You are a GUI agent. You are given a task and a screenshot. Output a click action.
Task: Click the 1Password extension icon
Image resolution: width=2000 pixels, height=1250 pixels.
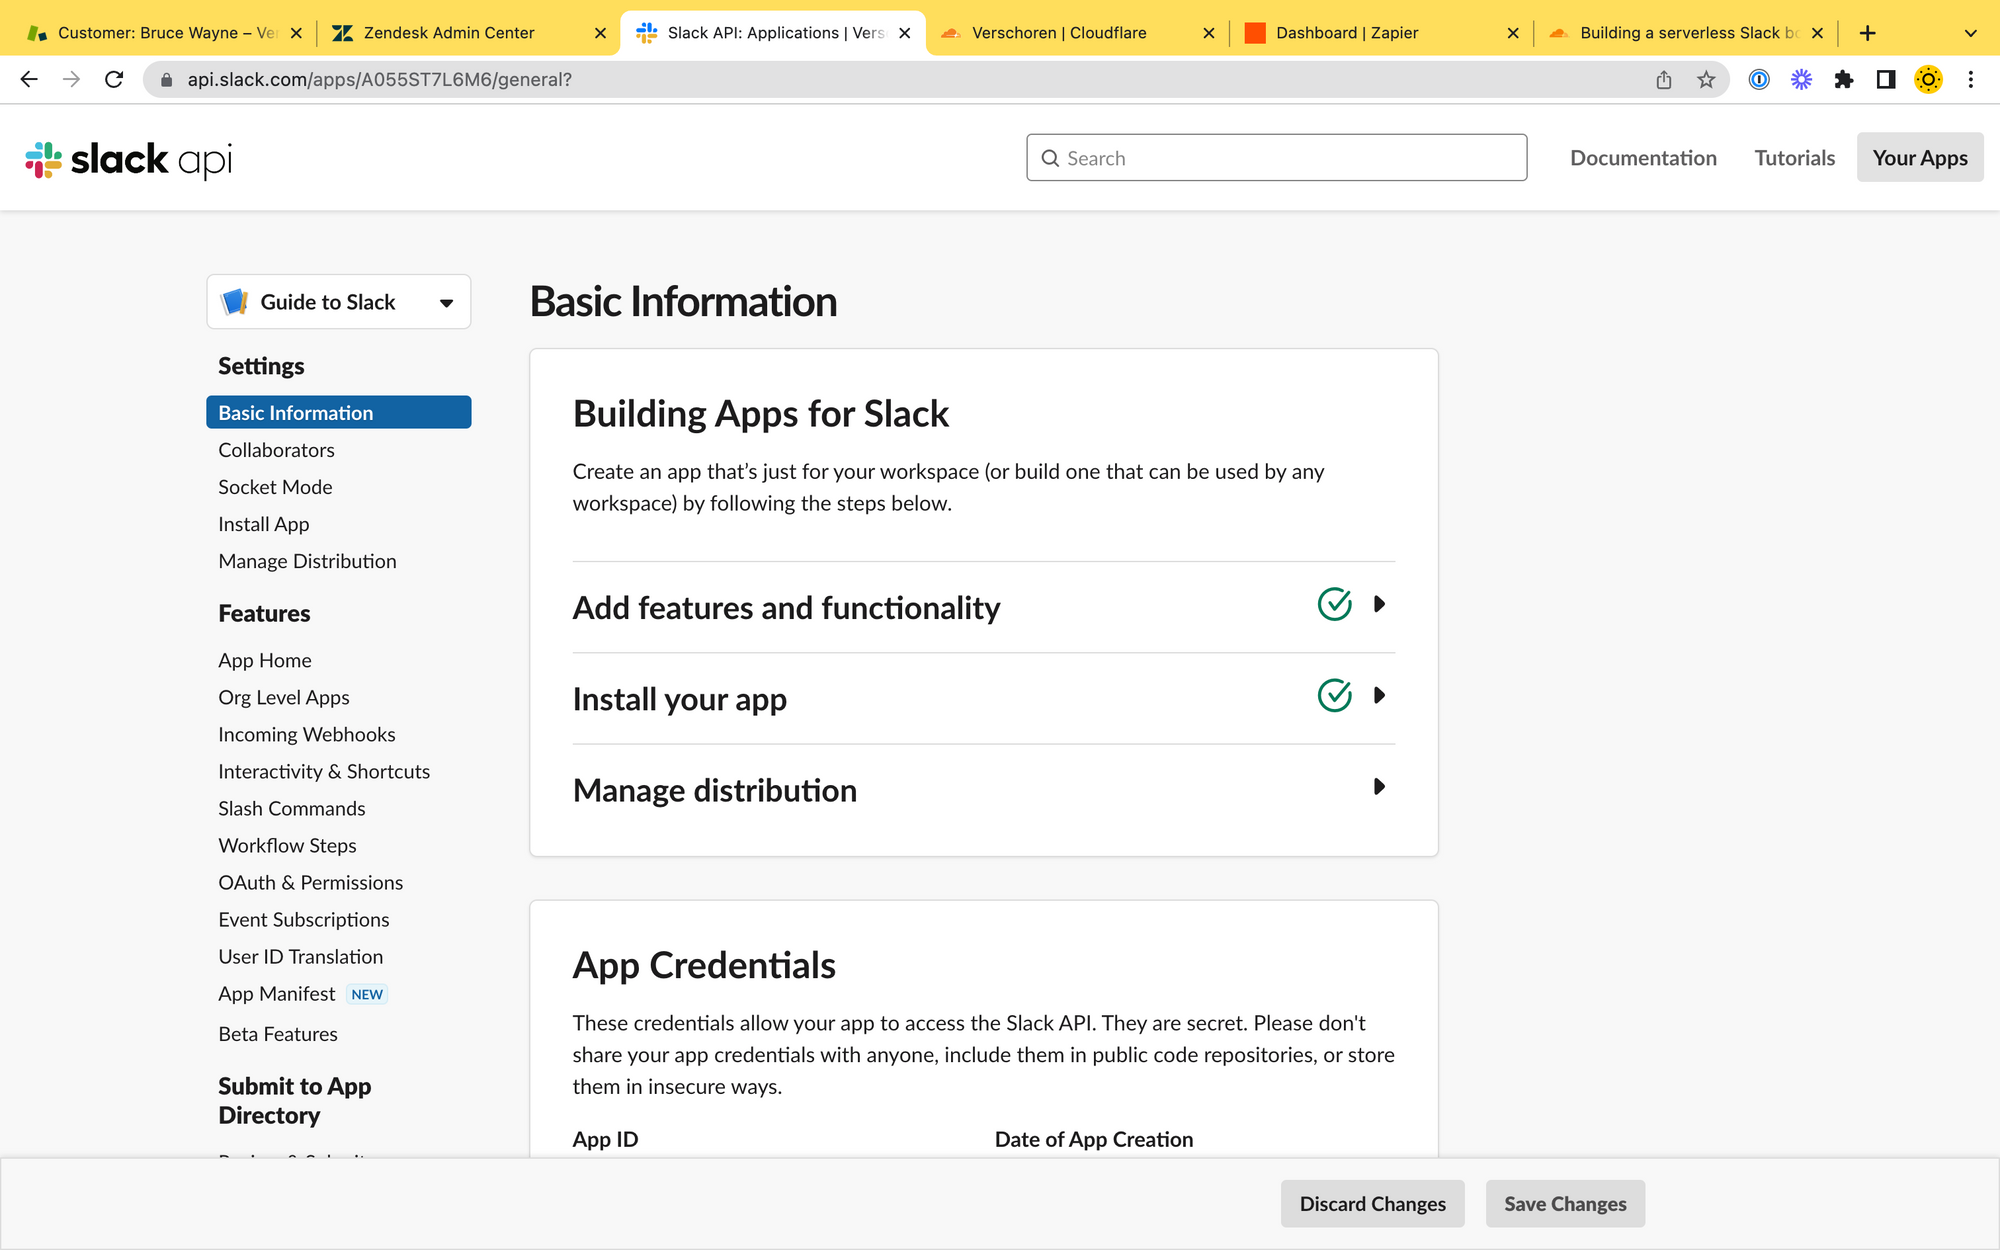click(1759, 79)
